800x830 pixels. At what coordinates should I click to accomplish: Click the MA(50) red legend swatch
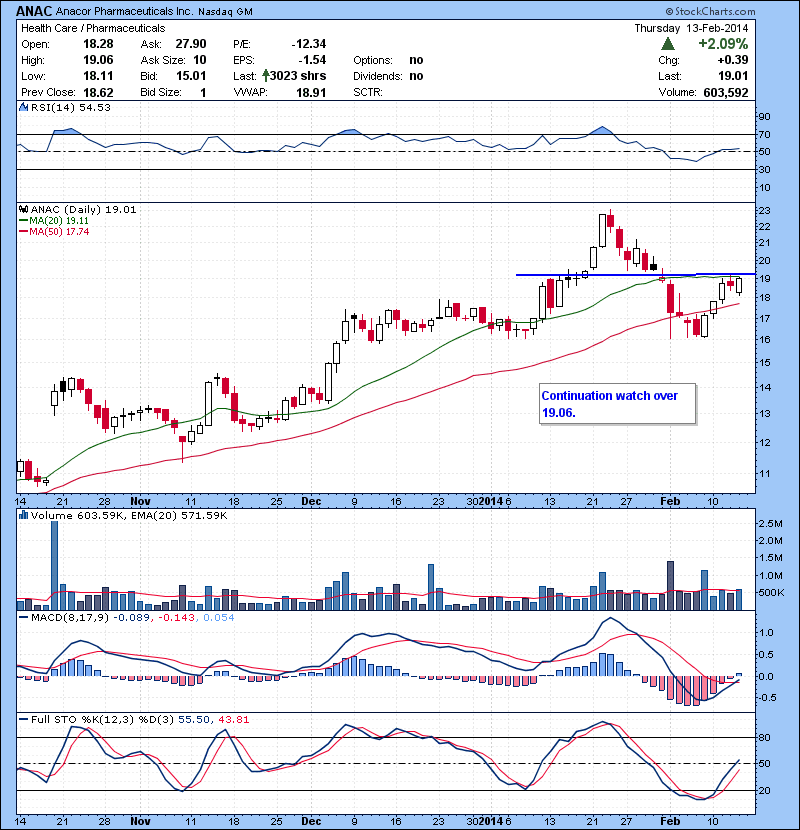click(x=23, y=232)
